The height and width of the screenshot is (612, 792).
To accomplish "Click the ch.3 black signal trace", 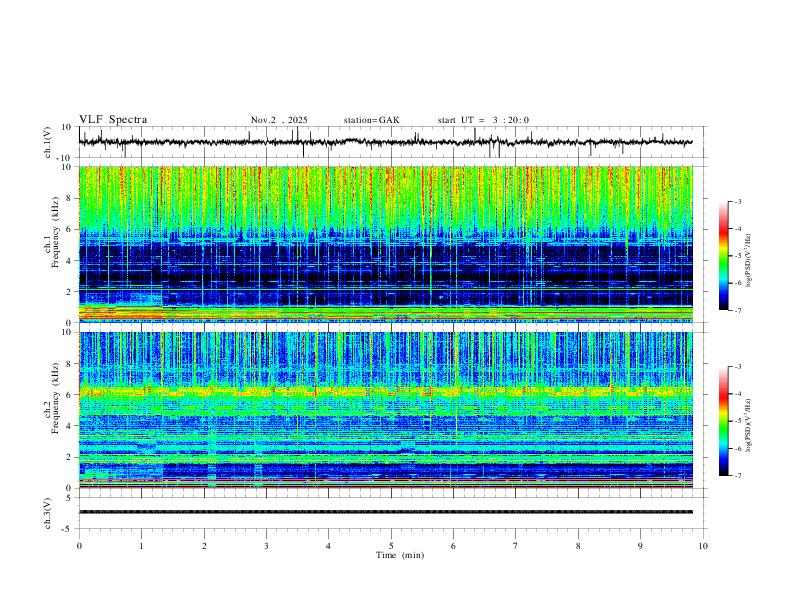I will (x=386, y=512).
